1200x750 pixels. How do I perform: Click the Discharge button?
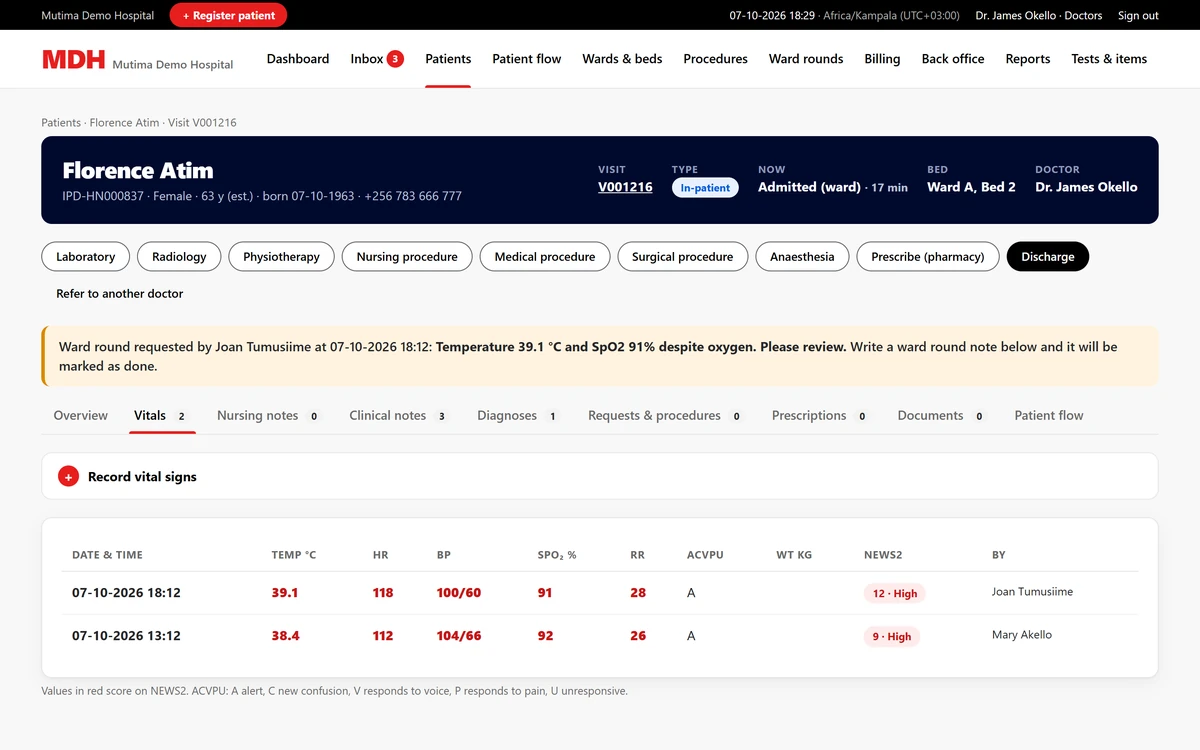click(1048, 257)
